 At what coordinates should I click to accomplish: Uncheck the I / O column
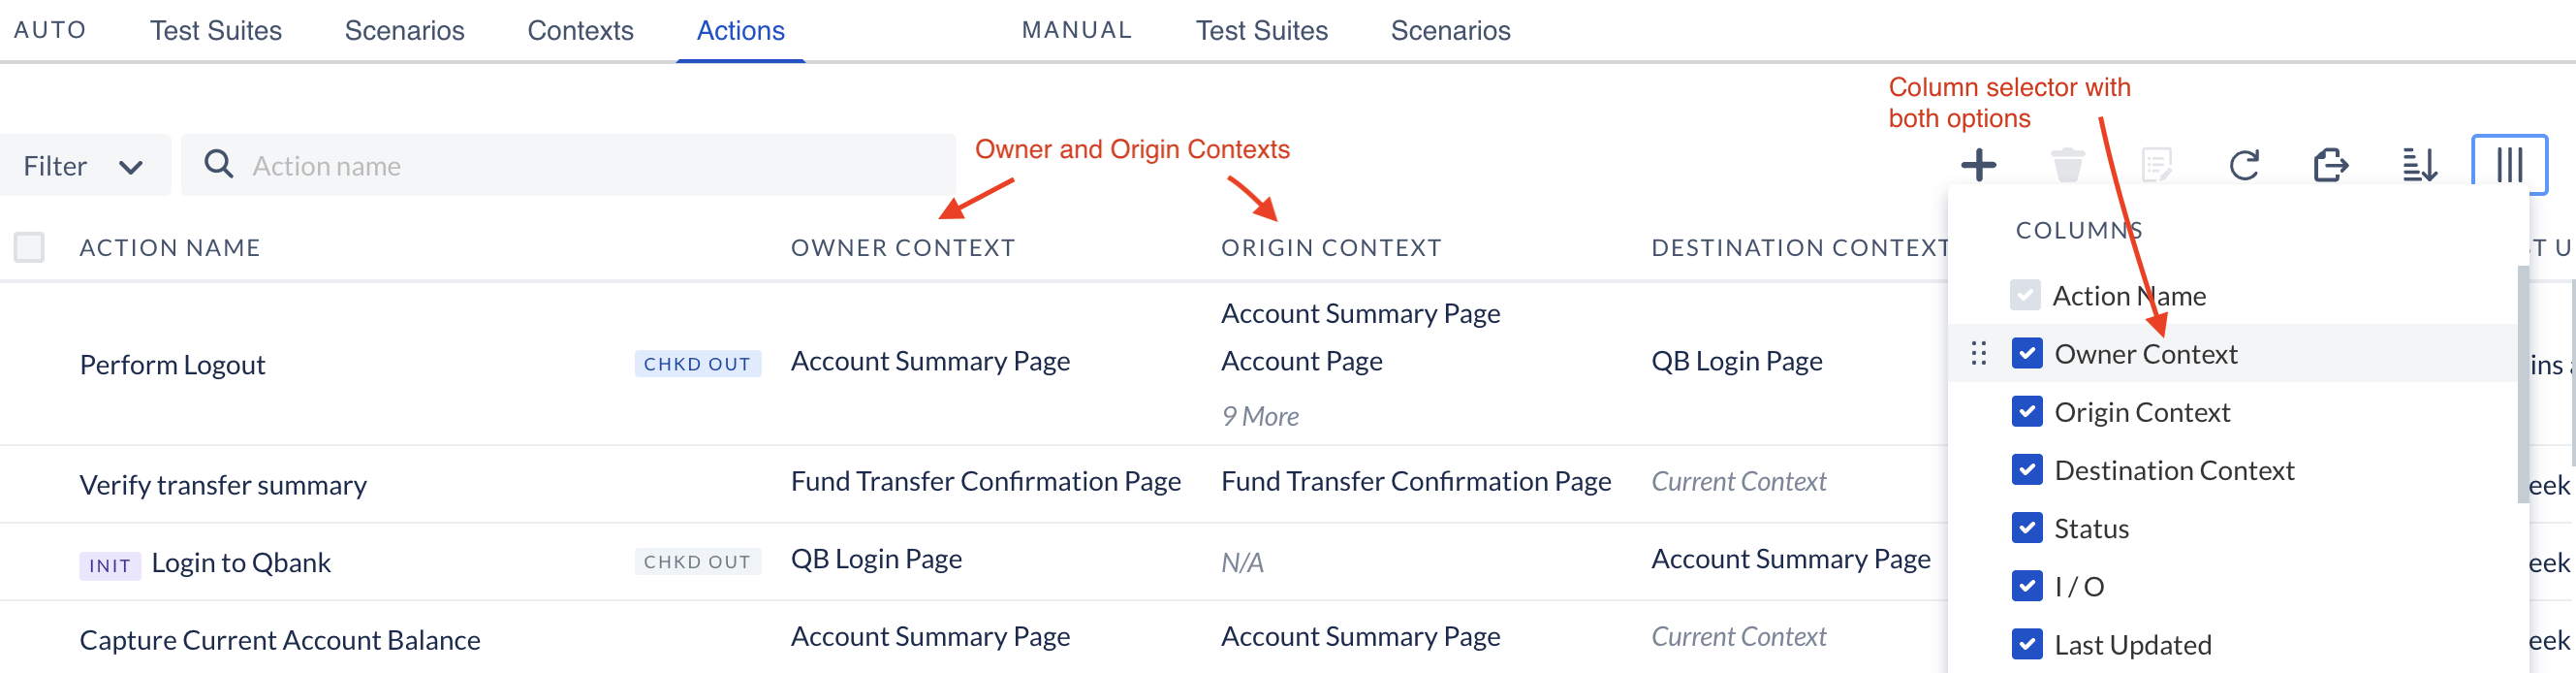2027,586
